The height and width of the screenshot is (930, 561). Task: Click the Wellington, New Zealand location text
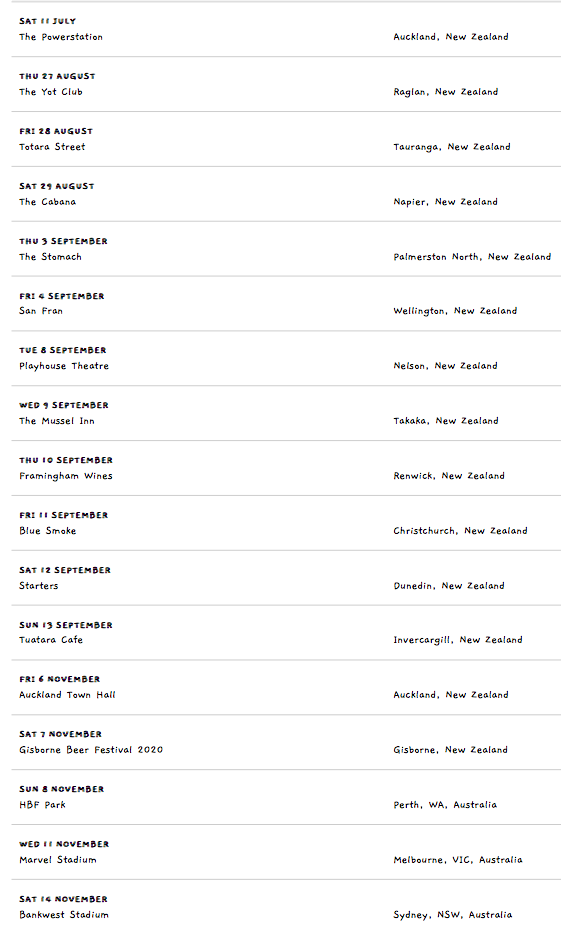(455, 311)
